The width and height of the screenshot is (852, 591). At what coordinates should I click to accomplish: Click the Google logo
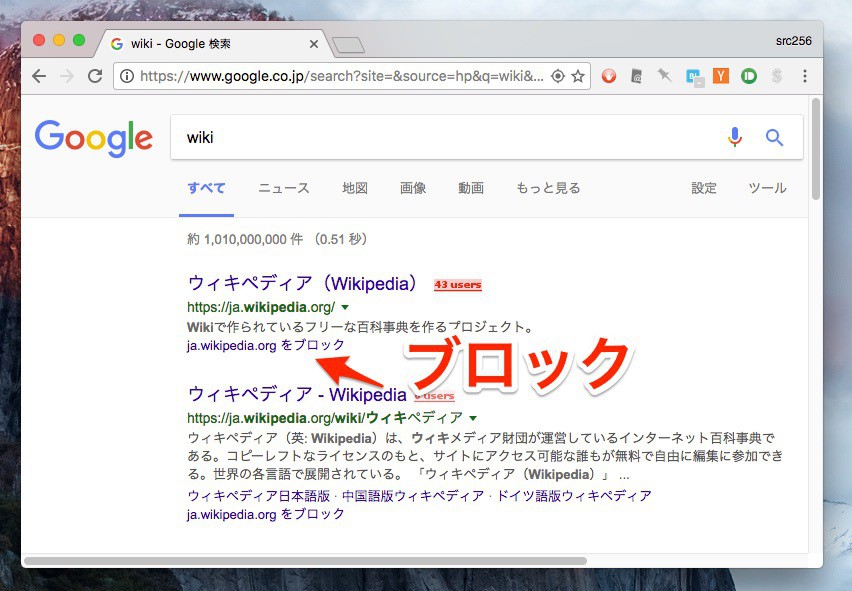pyautogui.click(x=93, y=139)
